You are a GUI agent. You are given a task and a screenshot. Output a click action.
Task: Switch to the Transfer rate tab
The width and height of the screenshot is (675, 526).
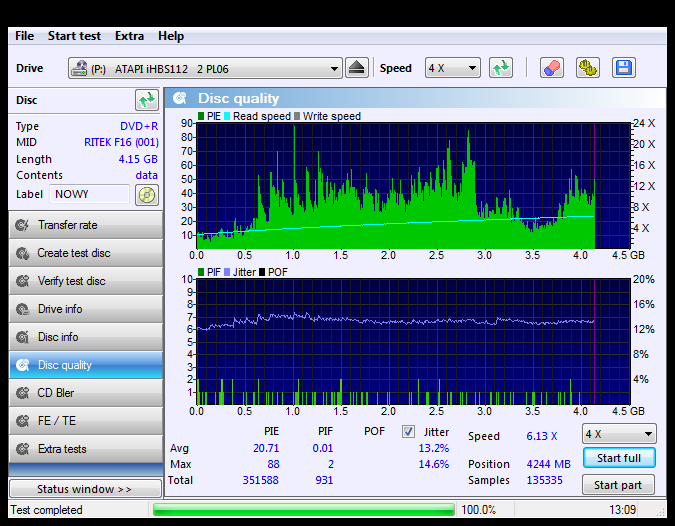[86, 225]
